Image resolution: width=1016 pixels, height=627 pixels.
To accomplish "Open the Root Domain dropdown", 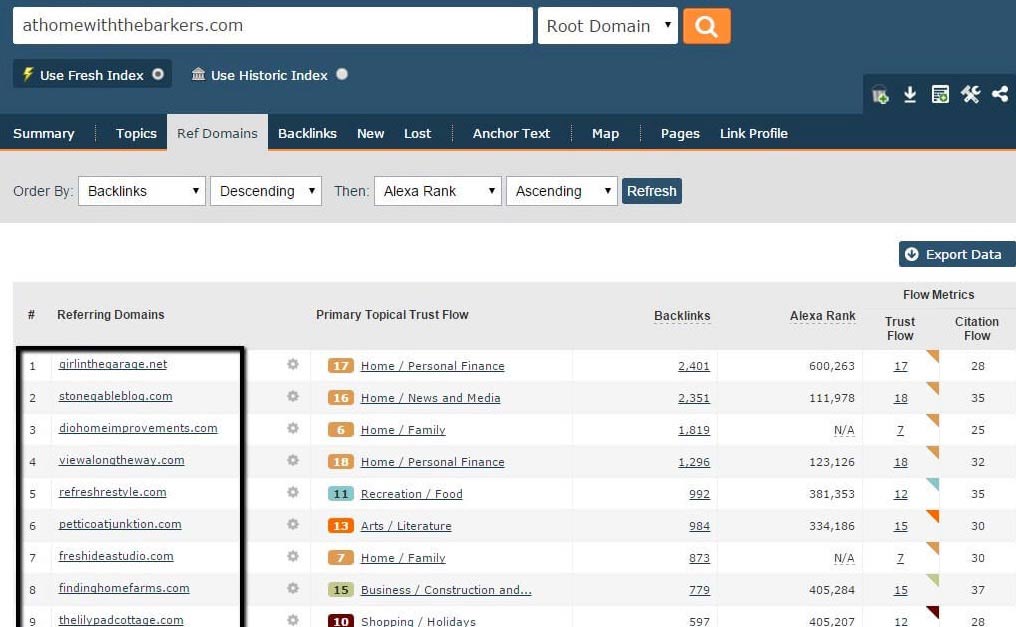I will (x=607, y=26).
